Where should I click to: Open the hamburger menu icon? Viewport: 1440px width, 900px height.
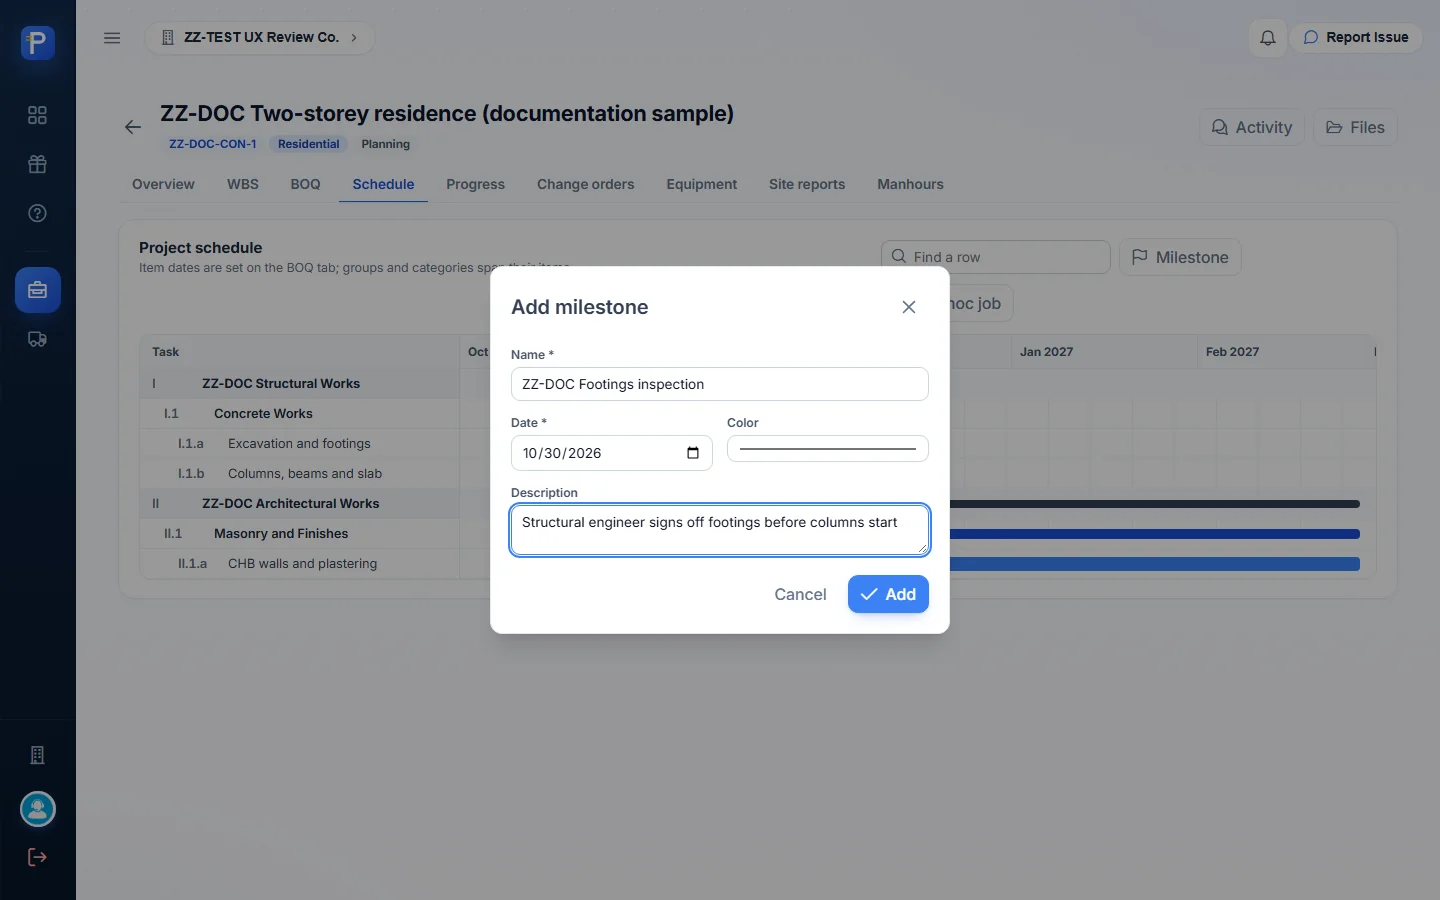(112, 38)
